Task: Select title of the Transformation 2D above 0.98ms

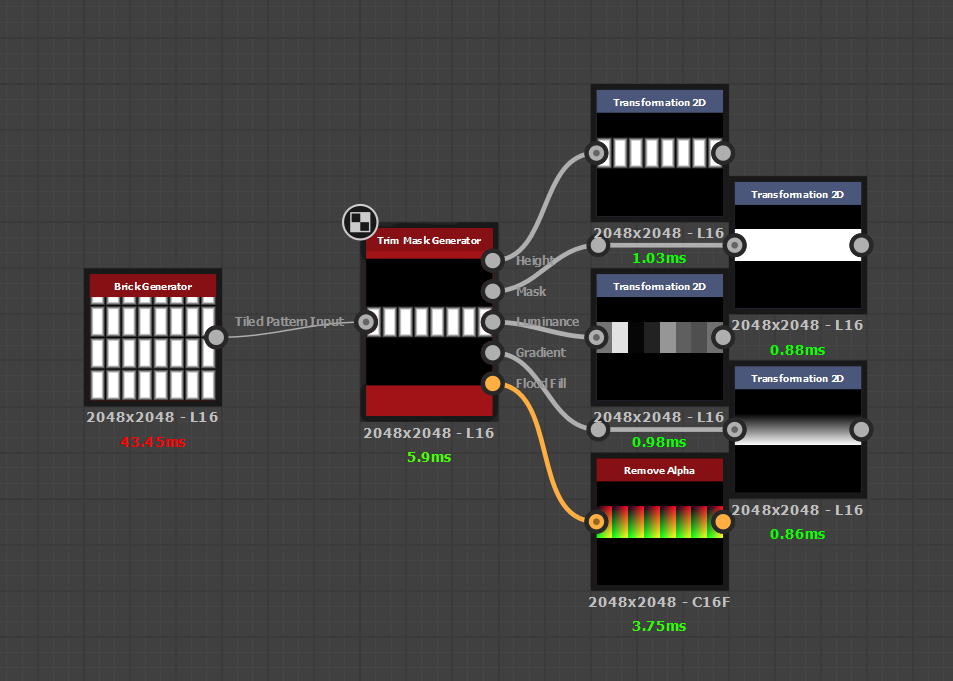Action: click(659, 286)
